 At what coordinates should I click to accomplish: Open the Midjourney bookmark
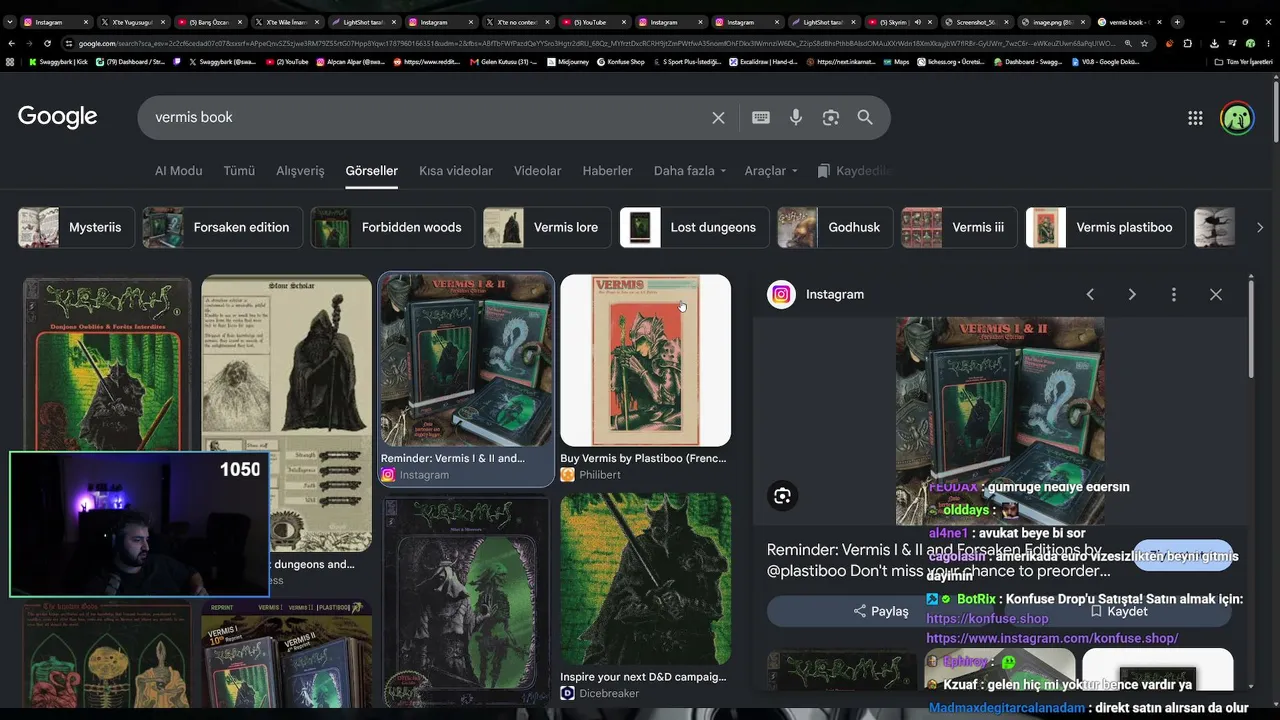pos(568,62)
